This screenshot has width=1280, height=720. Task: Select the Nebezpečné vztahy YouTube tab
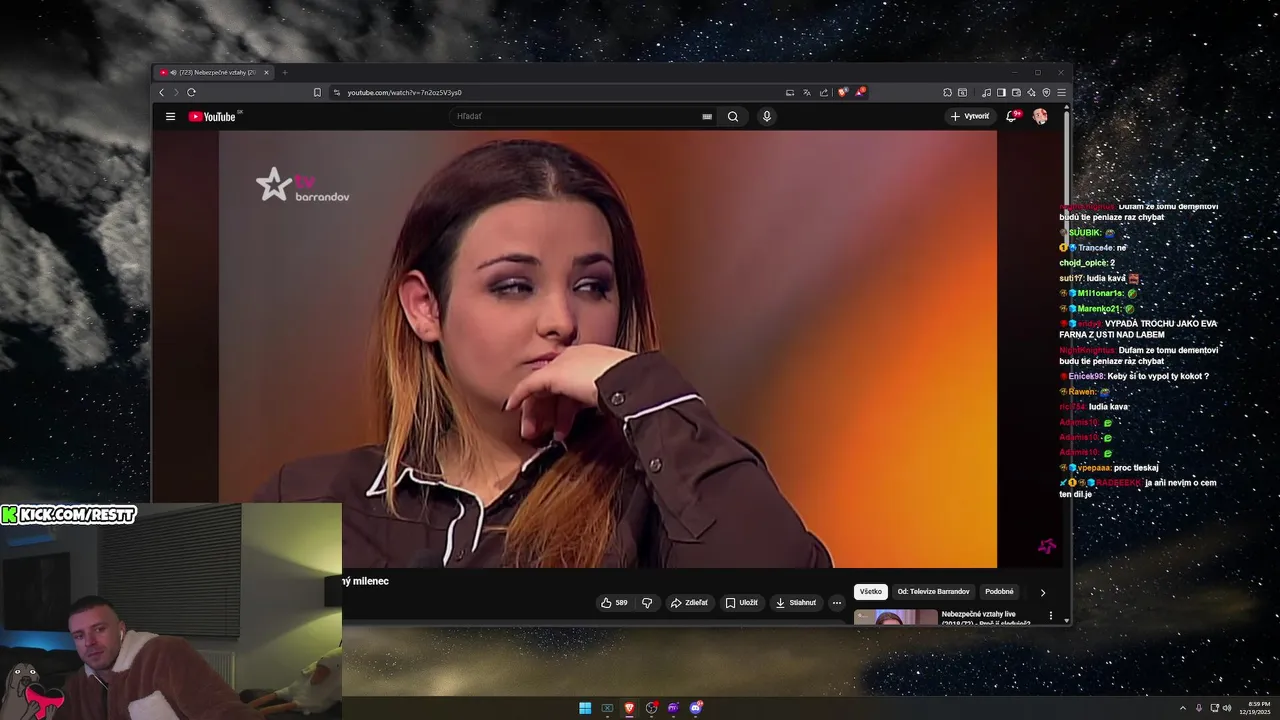click(x=213, y=72)
